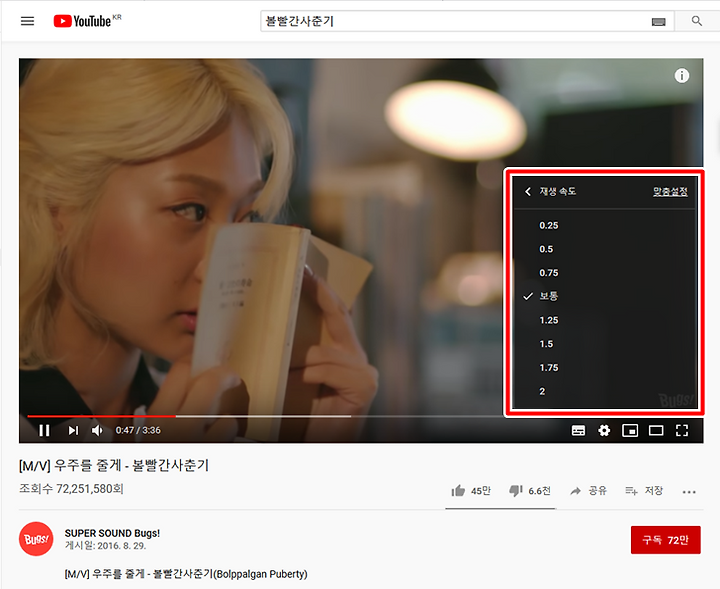
Task: Share the video 공유
Action: pos(588,491)
